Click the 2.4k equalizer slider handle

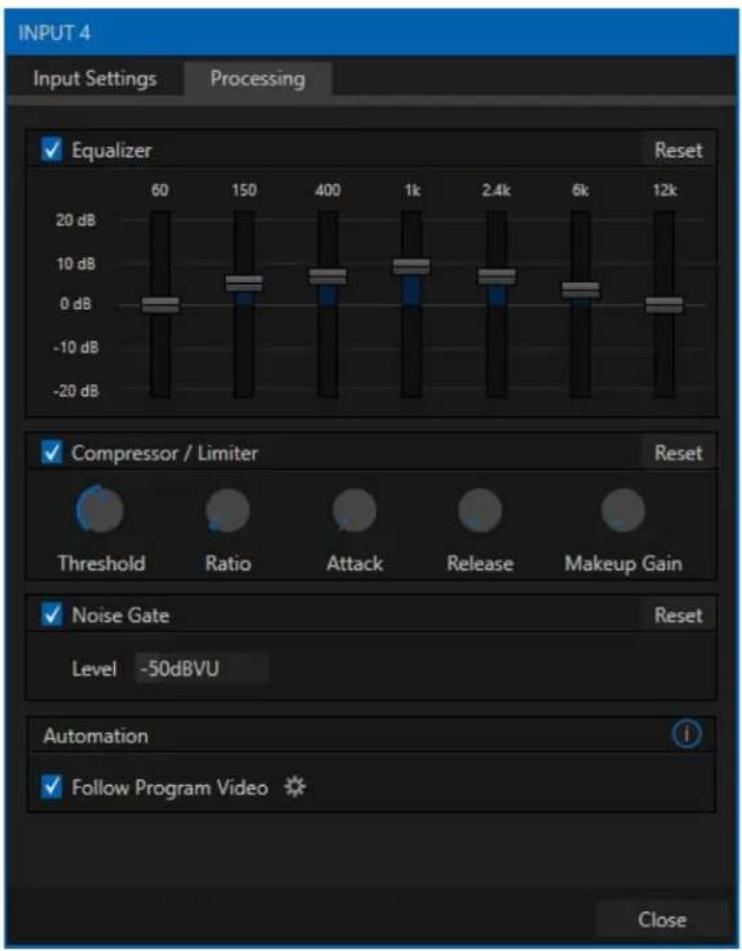tap(497, 276)
